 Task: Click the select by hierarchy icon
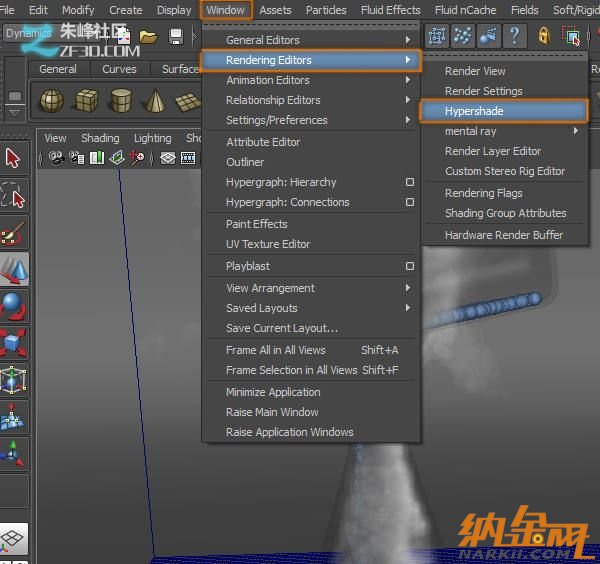[437, 36]
